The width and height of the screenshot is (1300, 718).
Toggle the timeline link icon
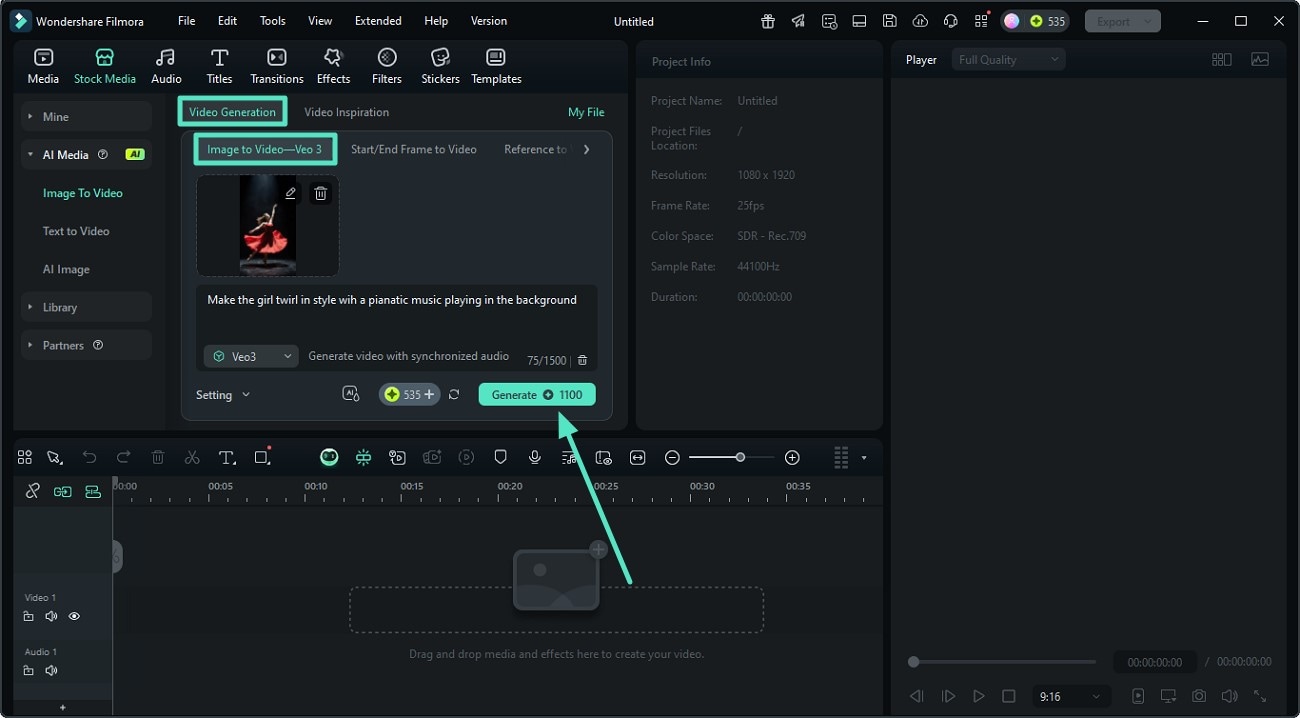pyautogui.click(x=33, y=491)
